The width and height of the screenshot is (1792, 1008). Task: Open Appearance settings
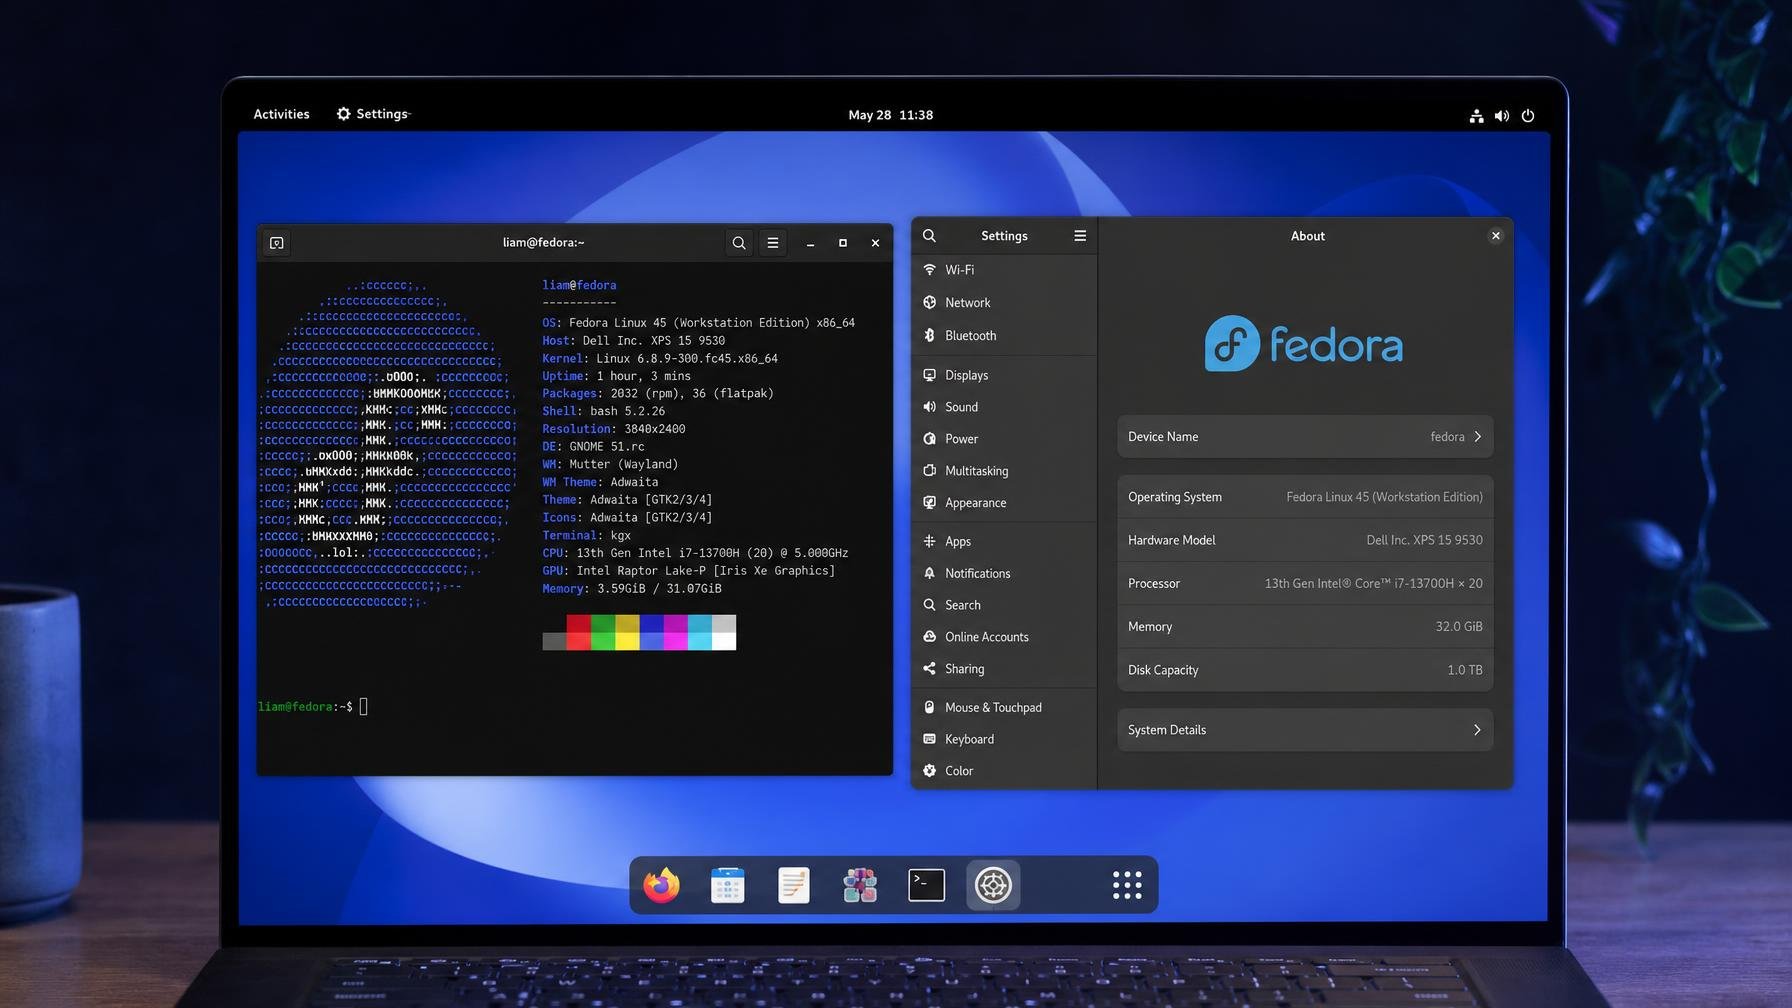pos(1004,503)
